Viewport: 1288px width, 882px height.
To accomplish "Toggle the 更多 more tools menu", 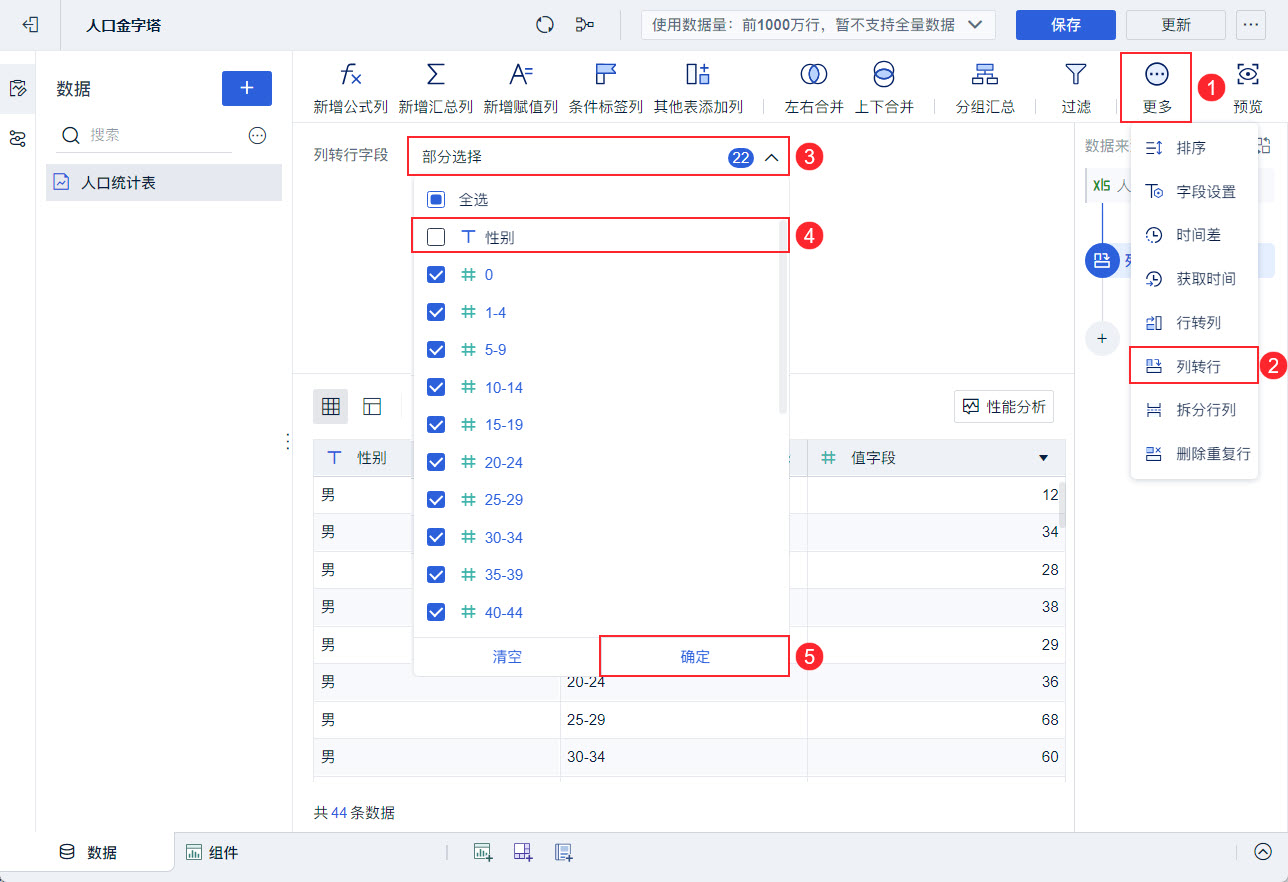I will coord(1157,88).
